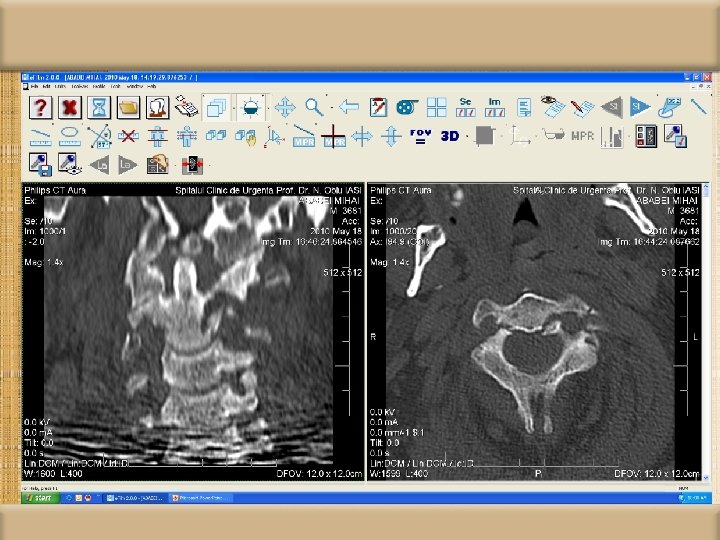Select the line ruler measurement tool
The width and height of the screenshot is (720, 540).
pos(40,137)
